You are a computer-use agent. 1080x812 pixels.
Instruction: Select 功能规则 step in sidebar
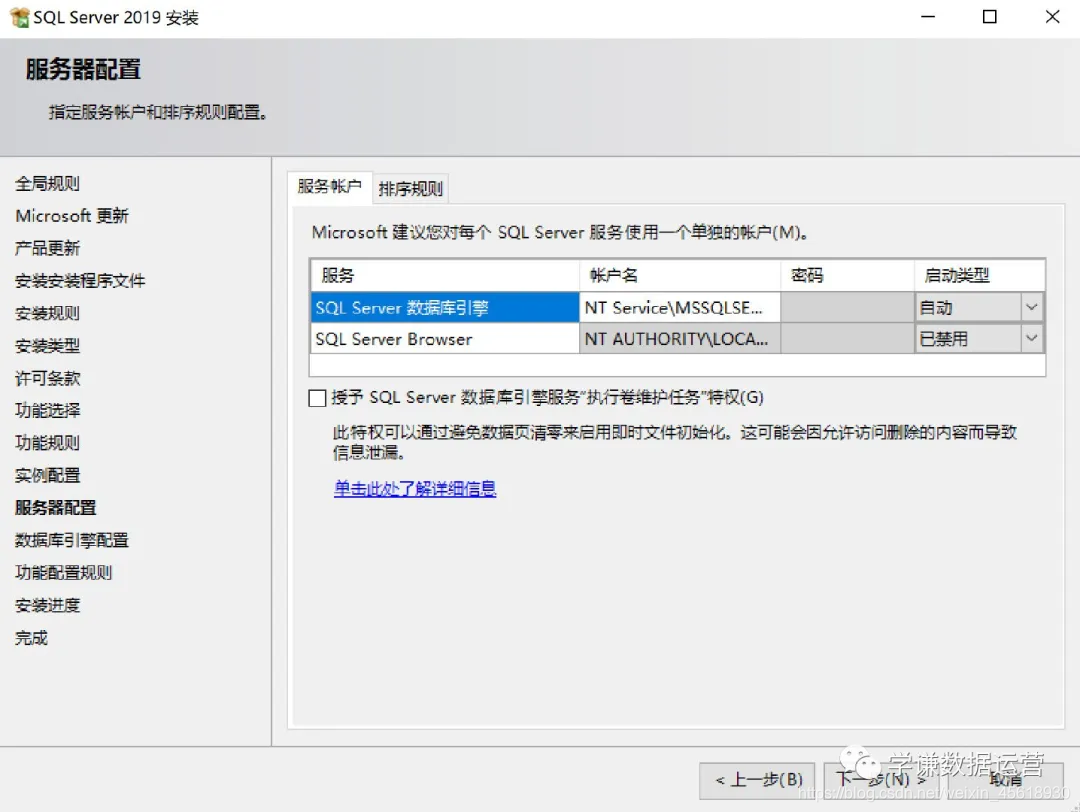click(x=48, y=443)
